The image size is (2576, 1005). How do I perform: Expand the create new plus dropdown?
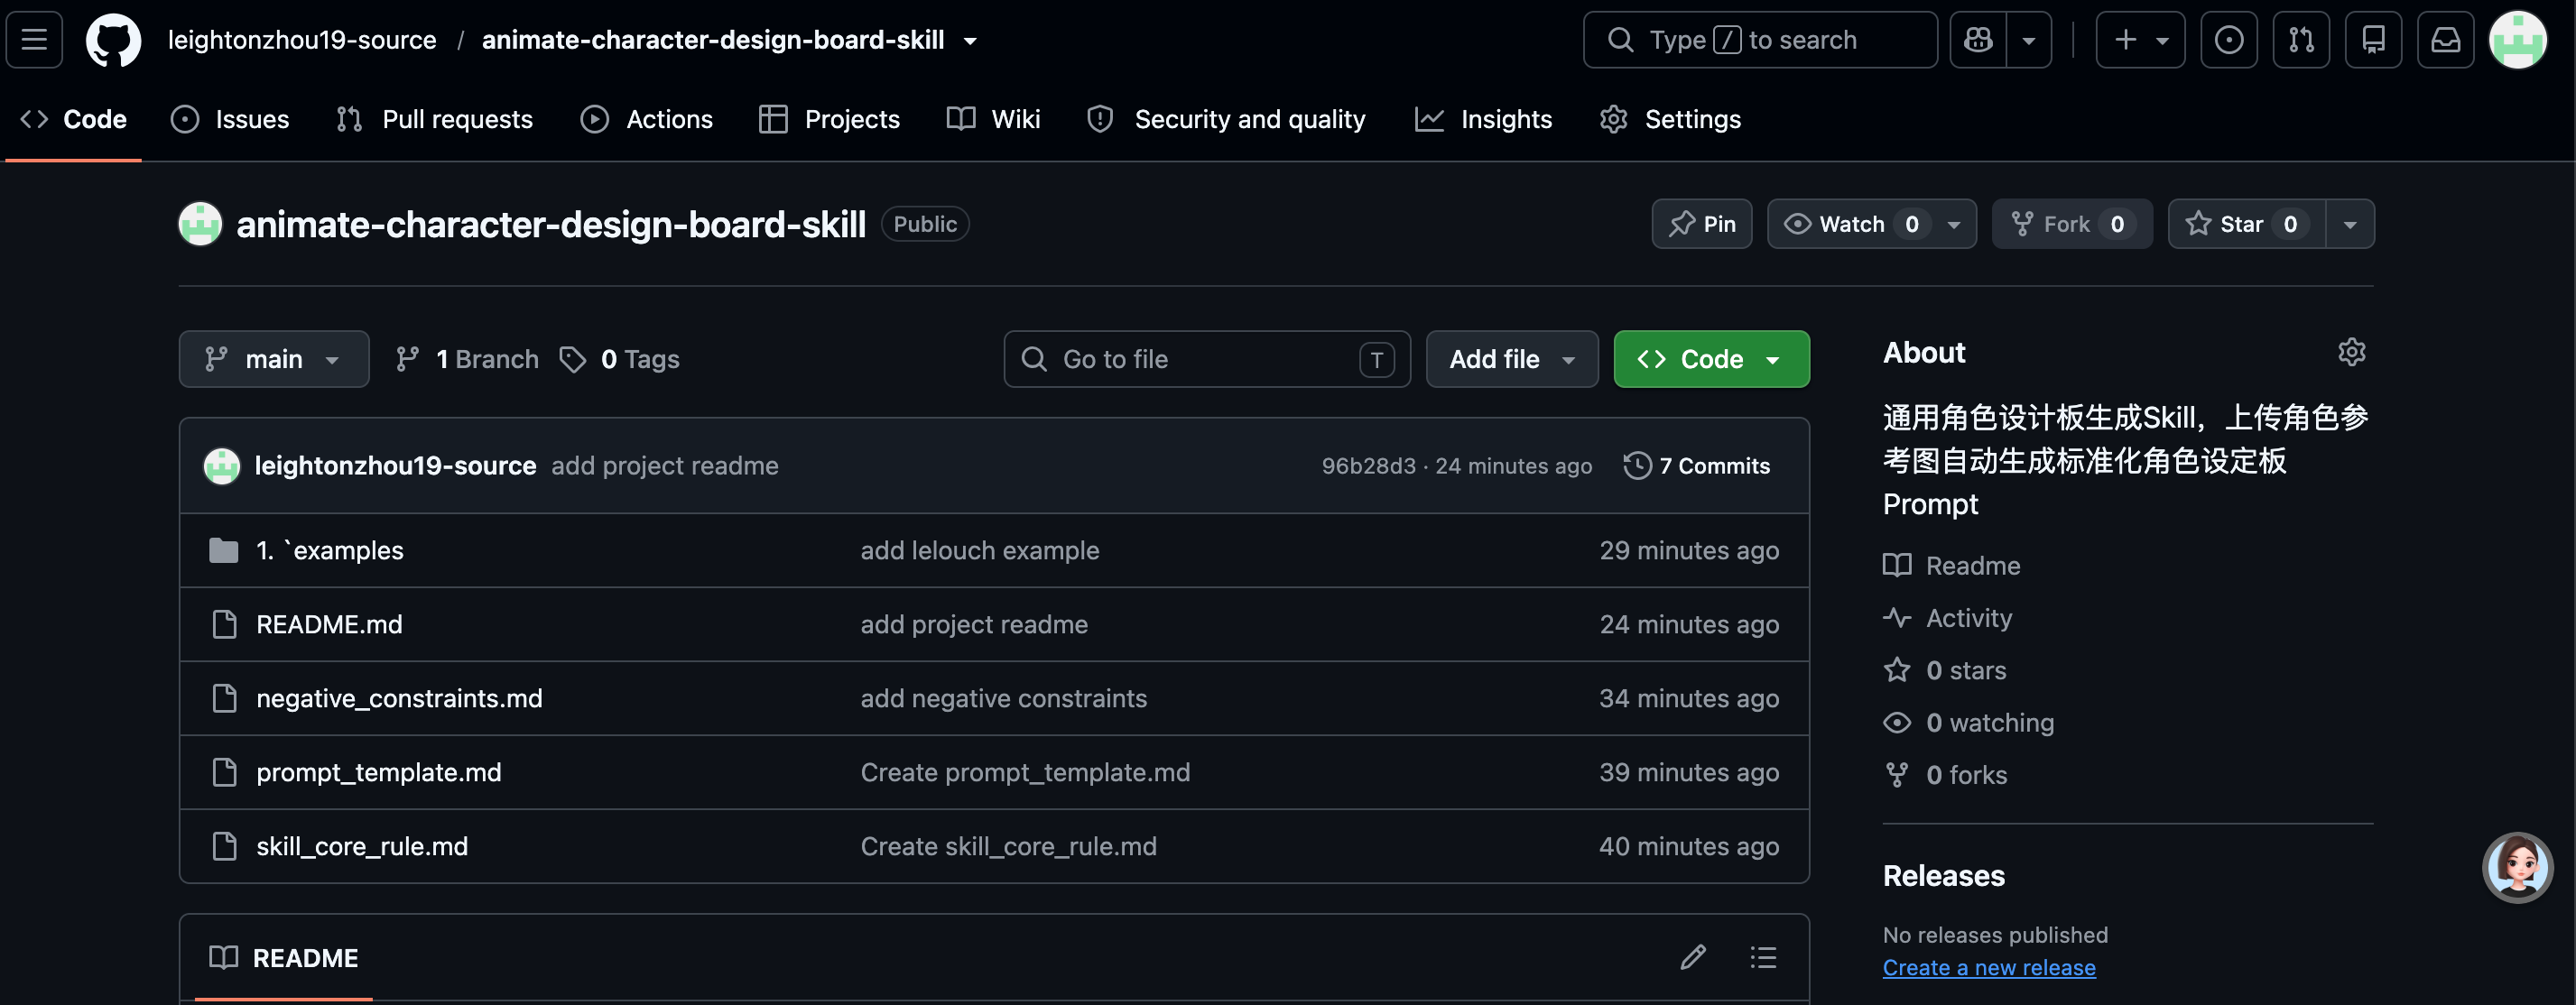point(2140,40)
